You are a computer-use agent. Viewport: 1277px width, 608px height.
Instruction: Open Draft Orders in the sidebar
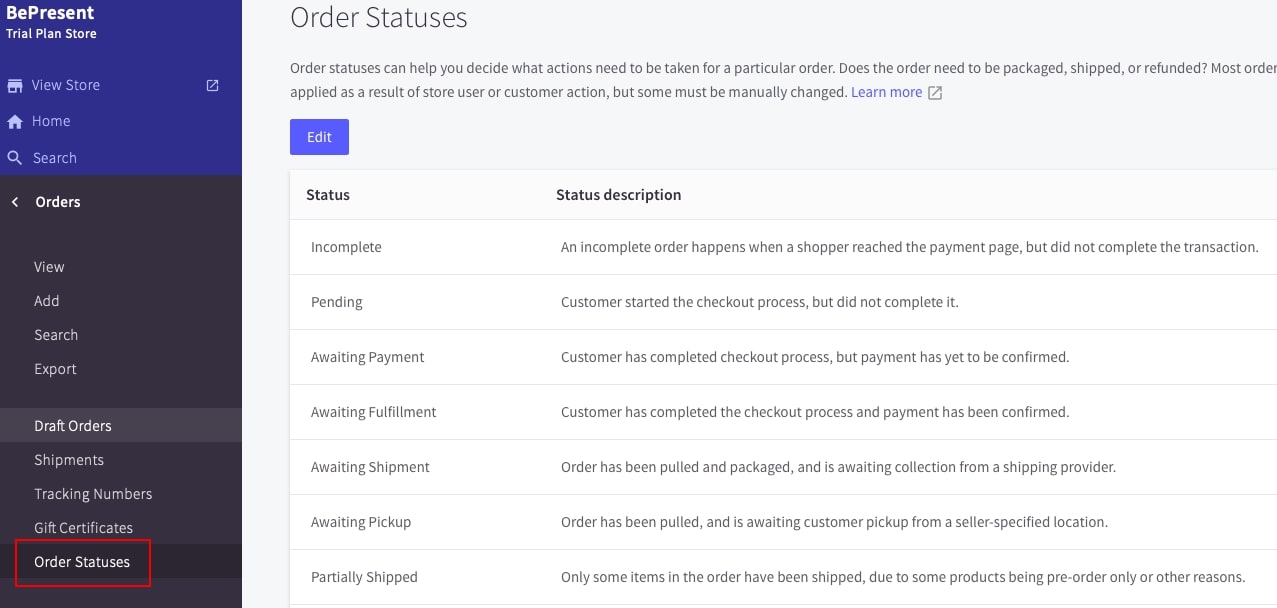pyautogui.click(x=73, y=426)
